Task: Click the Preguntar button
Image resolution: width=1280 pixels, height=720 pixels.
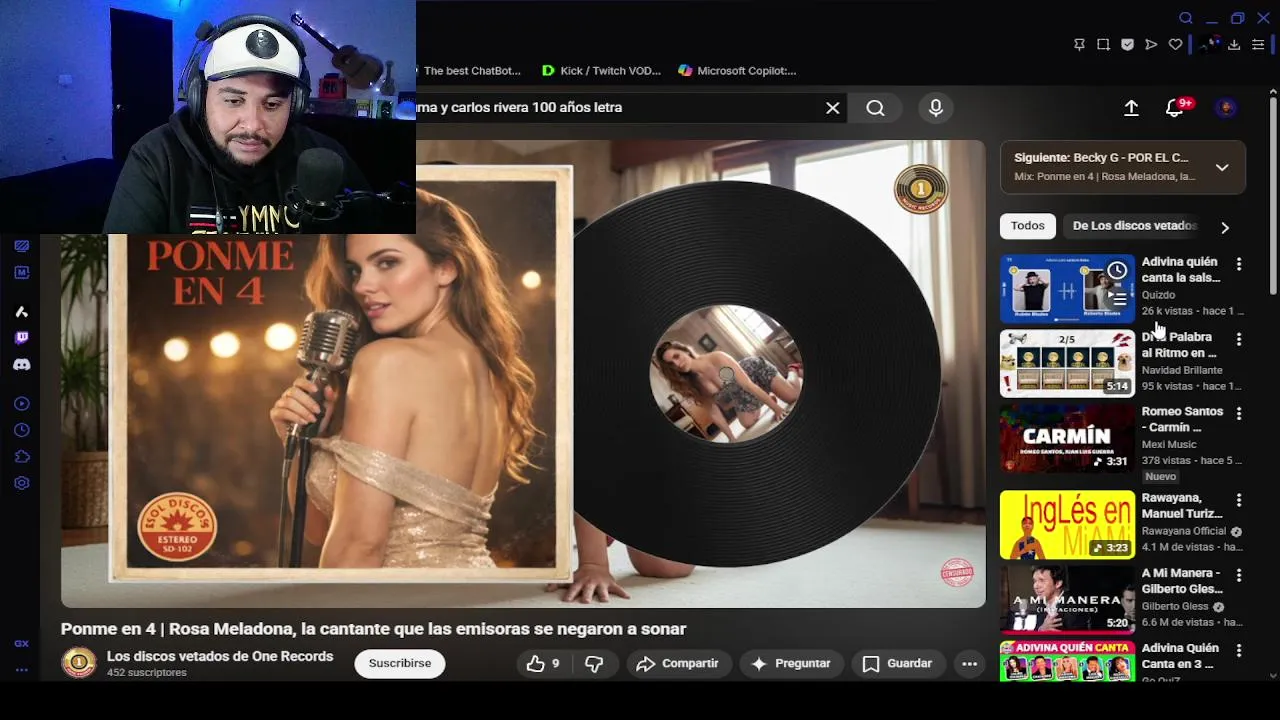Action: coord(791,663)
